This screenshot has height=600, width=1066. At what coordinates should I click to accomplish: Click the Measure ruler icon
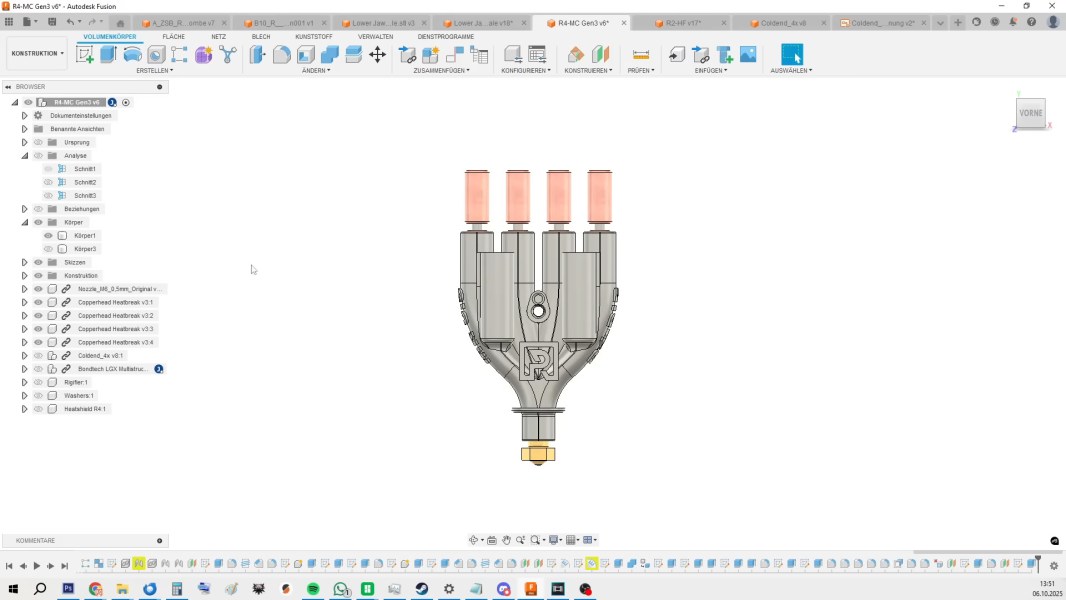[641, 55]
